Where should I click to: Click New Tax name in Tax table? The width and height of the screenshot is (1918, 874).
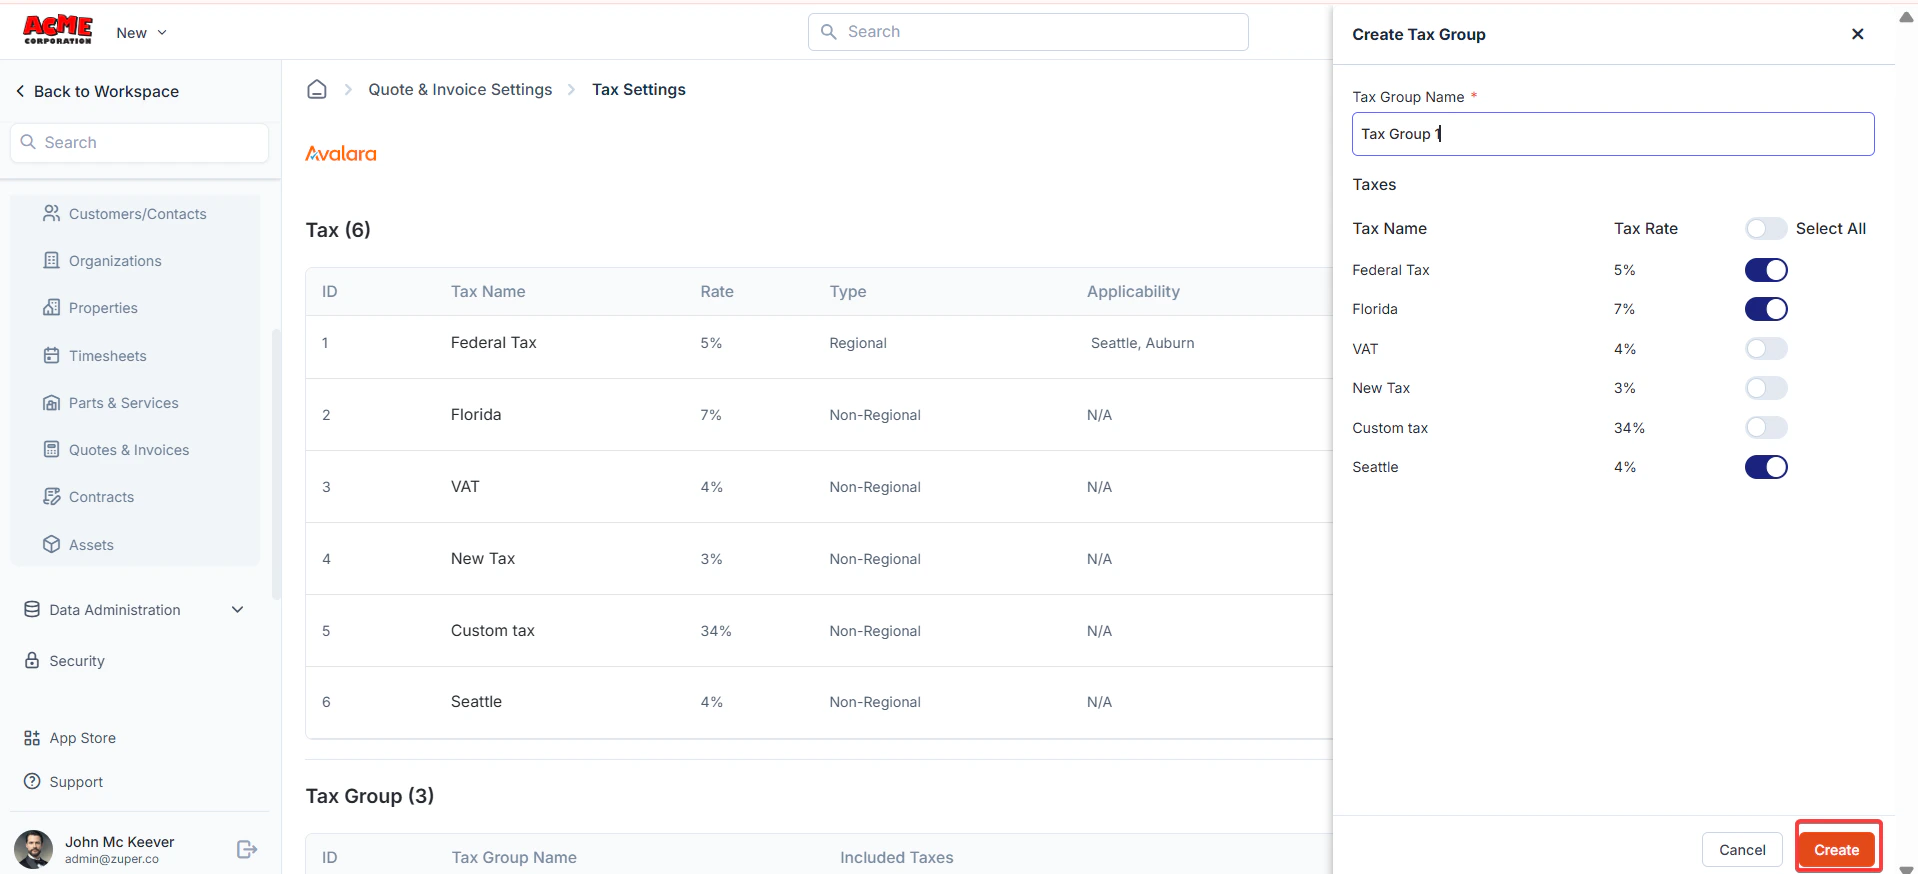(x=483, y=559)
